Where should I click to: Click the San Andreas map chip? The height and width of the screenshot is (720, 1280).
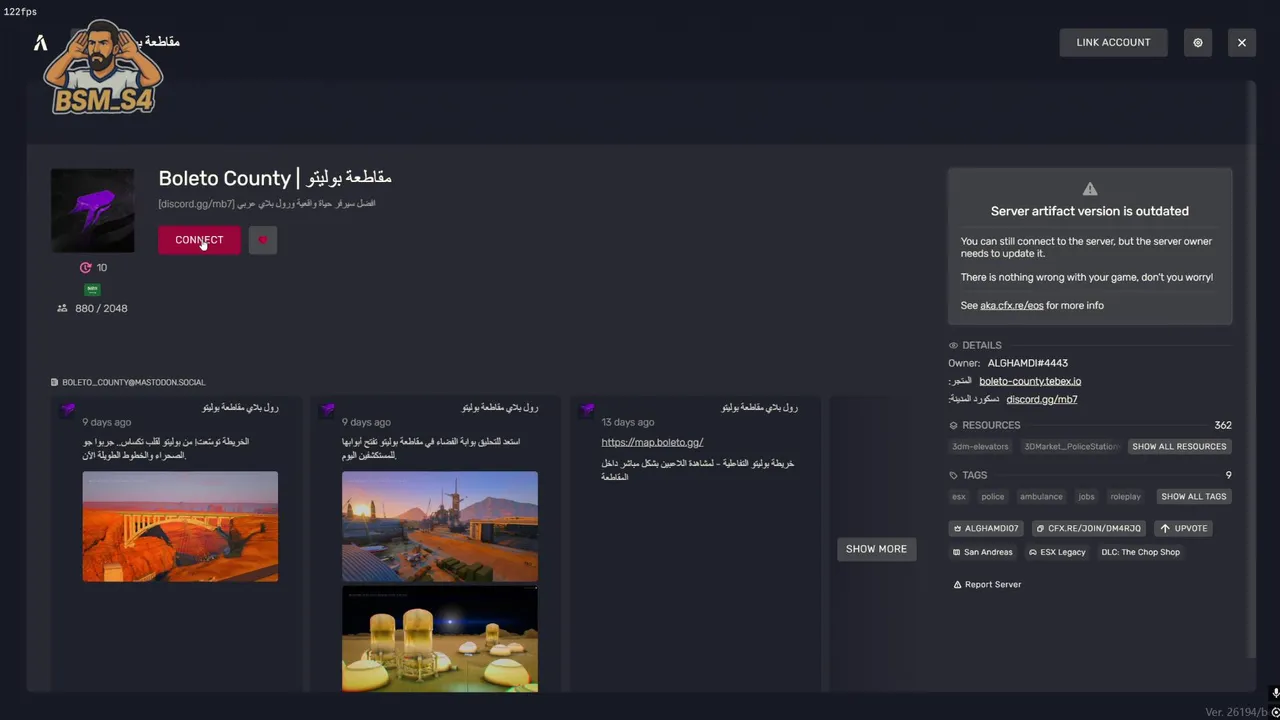pos(983,552)
